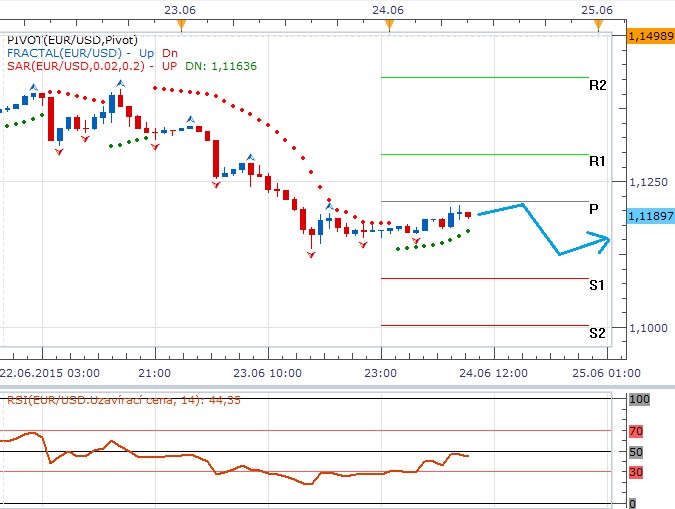
Task: Click the R1 resistance level label
Action: pyautogui.click(x=598, y=161)
